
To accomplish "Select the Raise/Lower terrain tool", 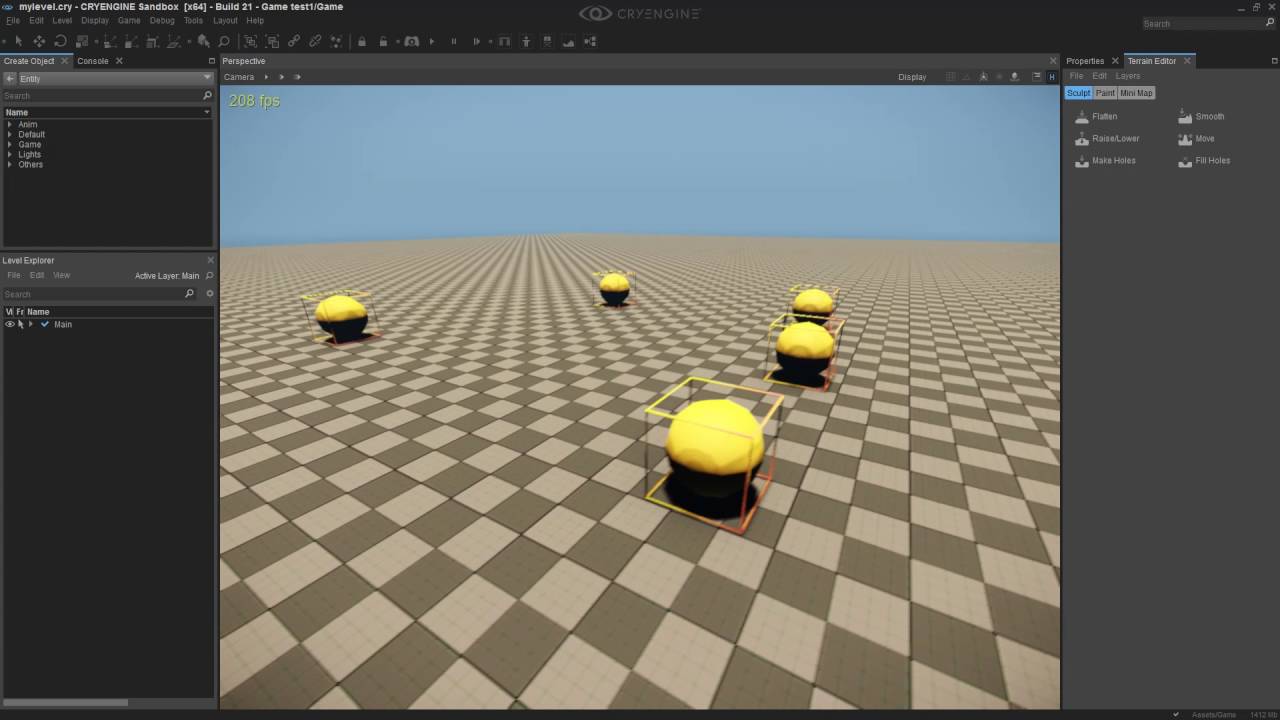I will [1107, 138].
